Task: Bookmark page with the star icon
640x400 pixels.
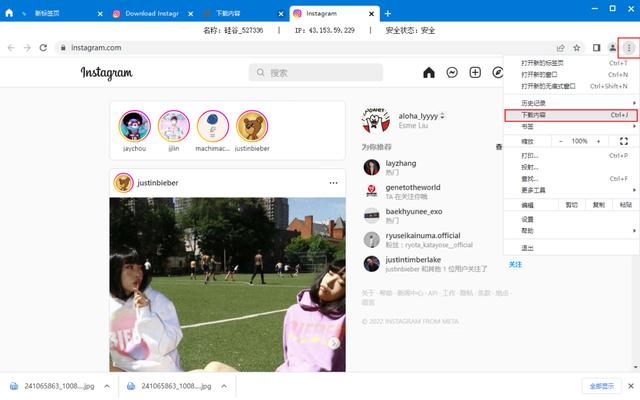Action: 576,48
